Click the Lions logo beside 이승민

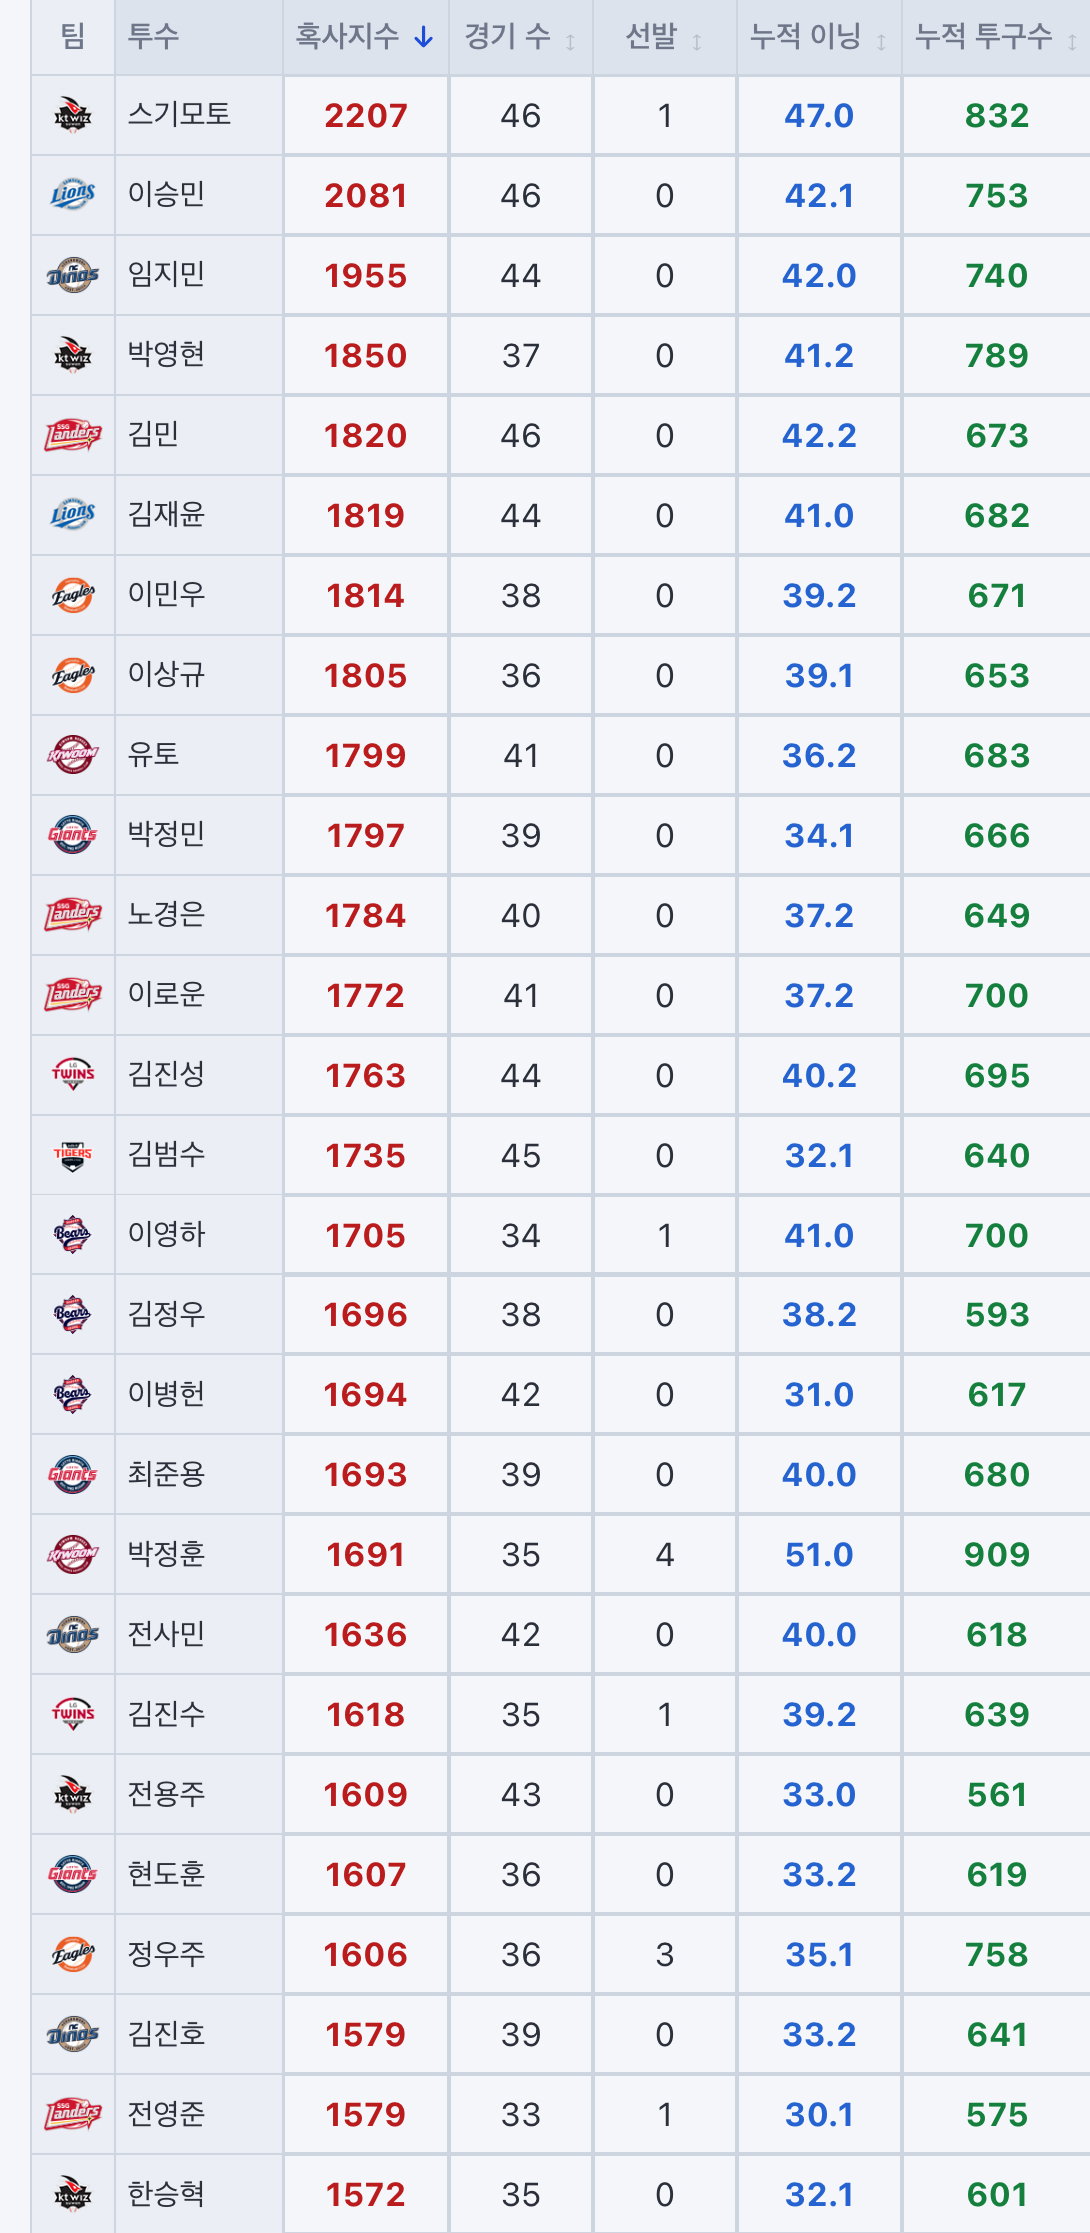tap(73, 194)
